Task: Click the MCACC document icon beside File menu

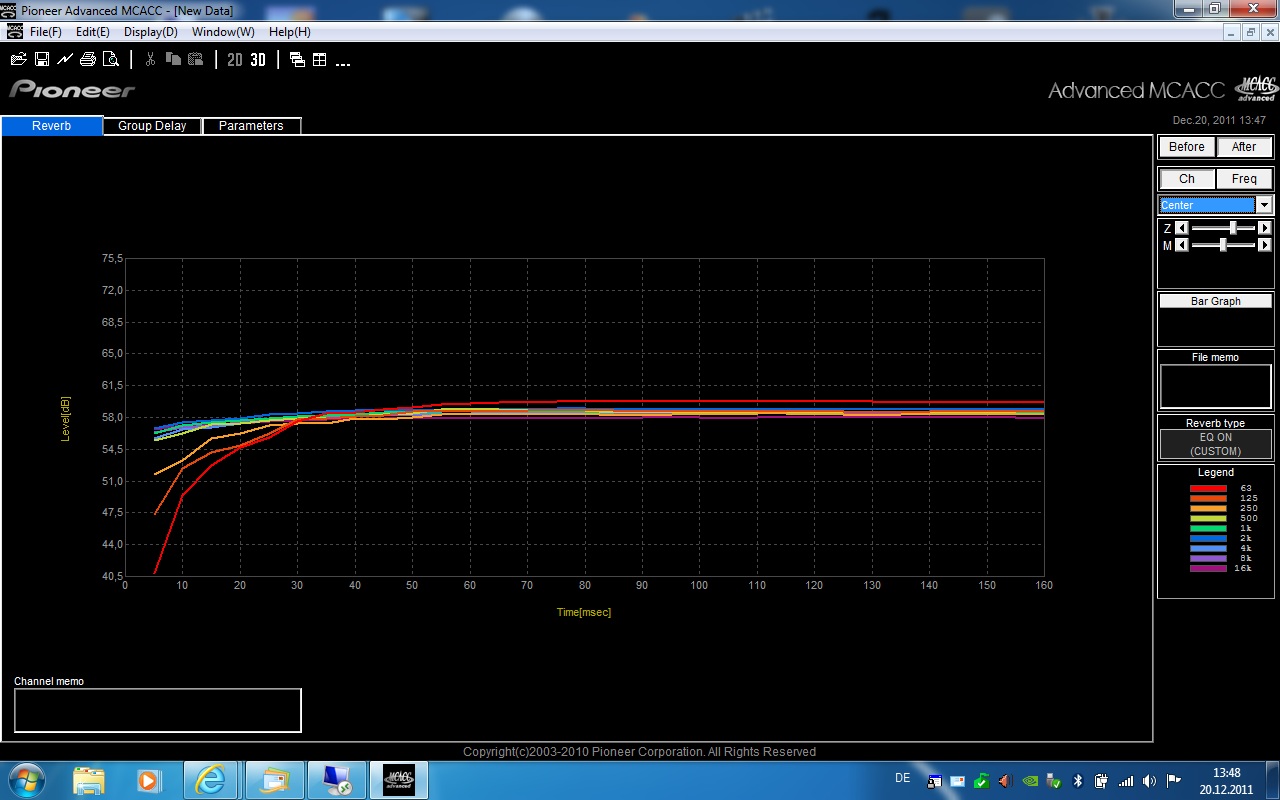Action: 15,32
